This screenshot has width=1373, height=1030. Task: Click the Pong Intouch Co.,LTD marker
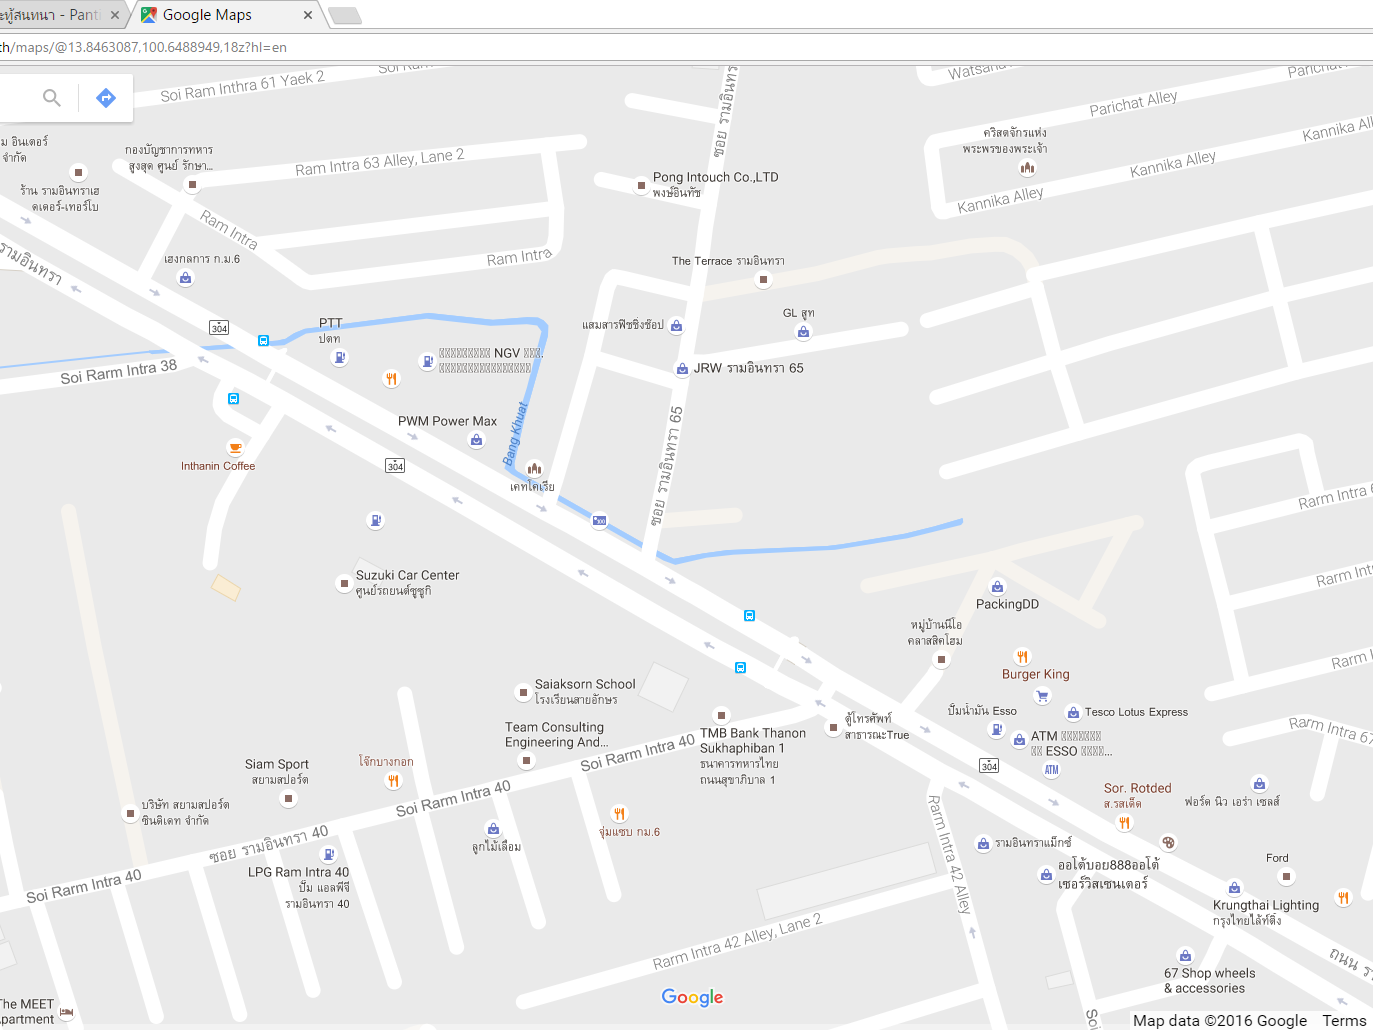click(x=642, y=185)
